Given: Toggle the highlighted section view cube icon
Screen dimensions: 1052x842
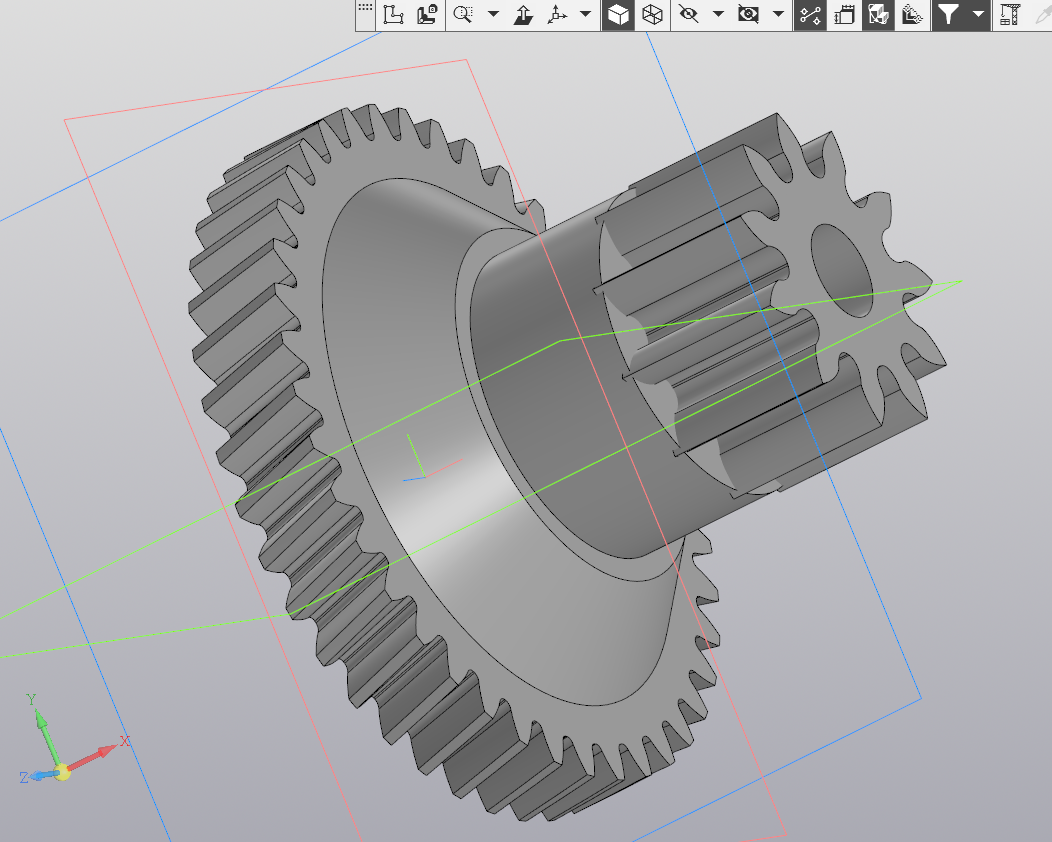Looking at the screenshot, I should [x=878, y=14].
